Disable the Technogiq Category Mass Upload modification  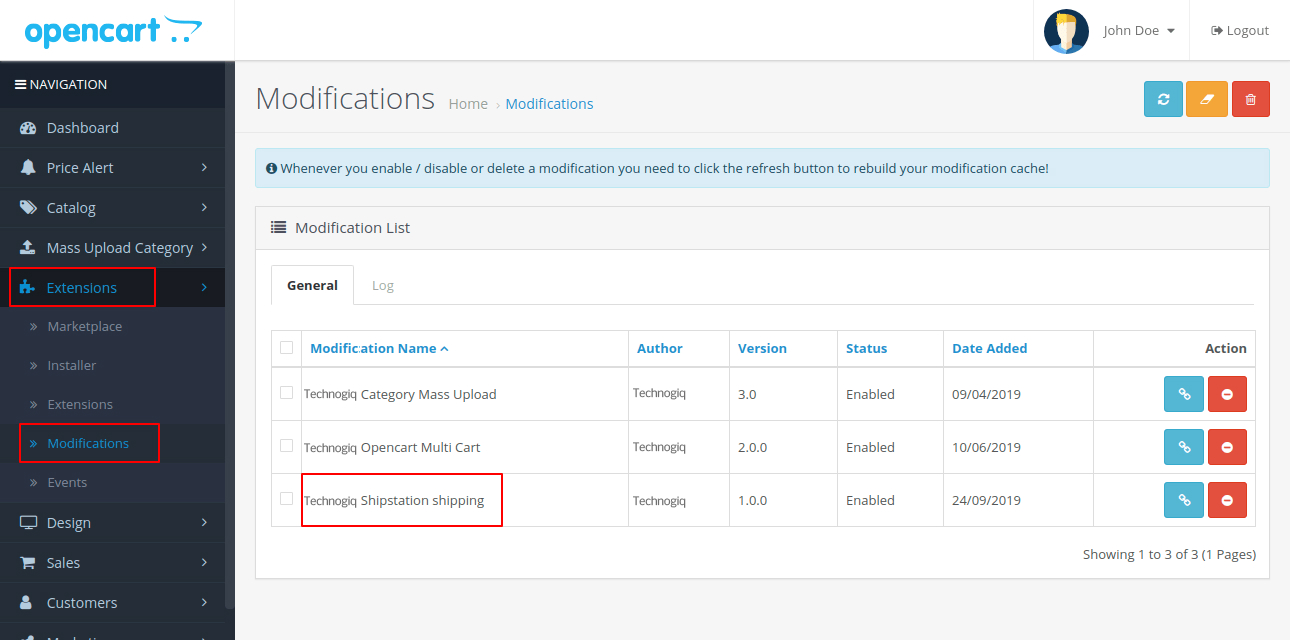(x=1227, y=394)
